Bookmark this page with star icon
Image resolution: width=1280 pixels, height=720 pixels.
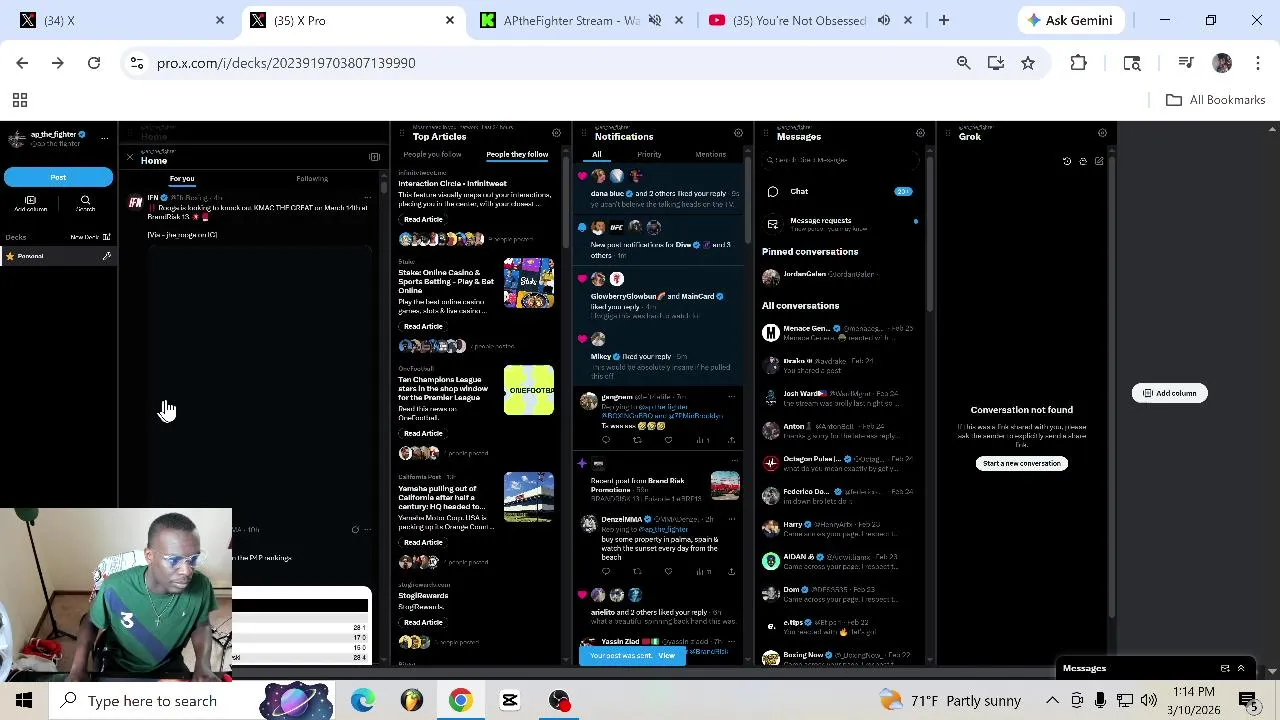[x=1028, y=63]
